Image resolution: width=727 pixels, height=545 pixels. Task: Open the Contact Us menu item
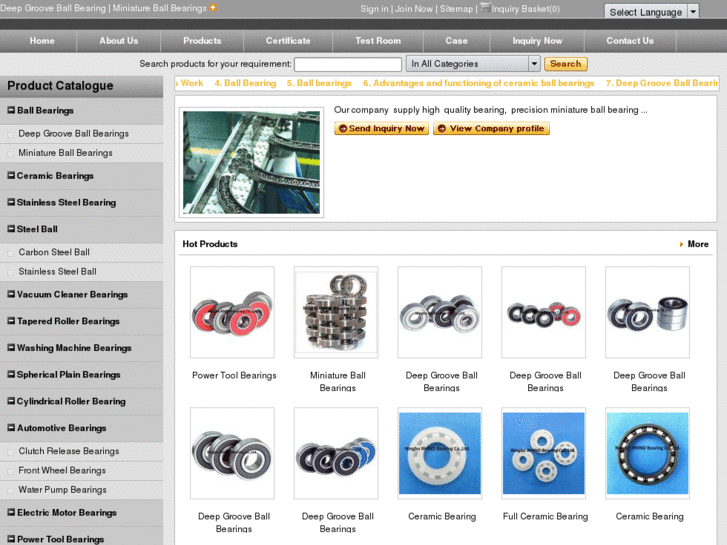point(630,41)
